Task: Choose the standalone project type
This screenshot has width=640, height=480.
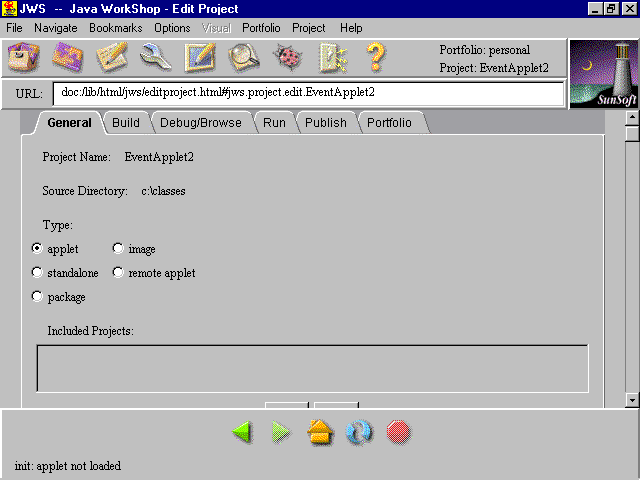Action: [x=37, y=272]
